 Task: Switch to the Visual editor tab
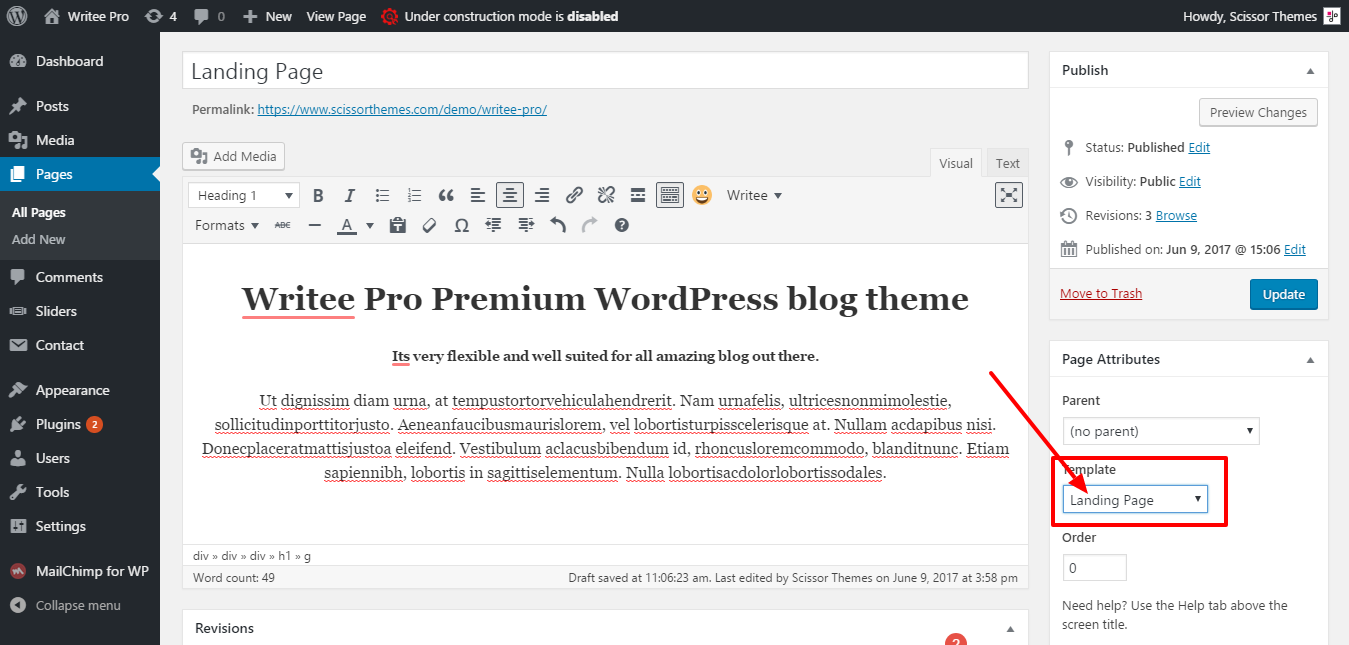pyautogui.click(x=956, y=163)
